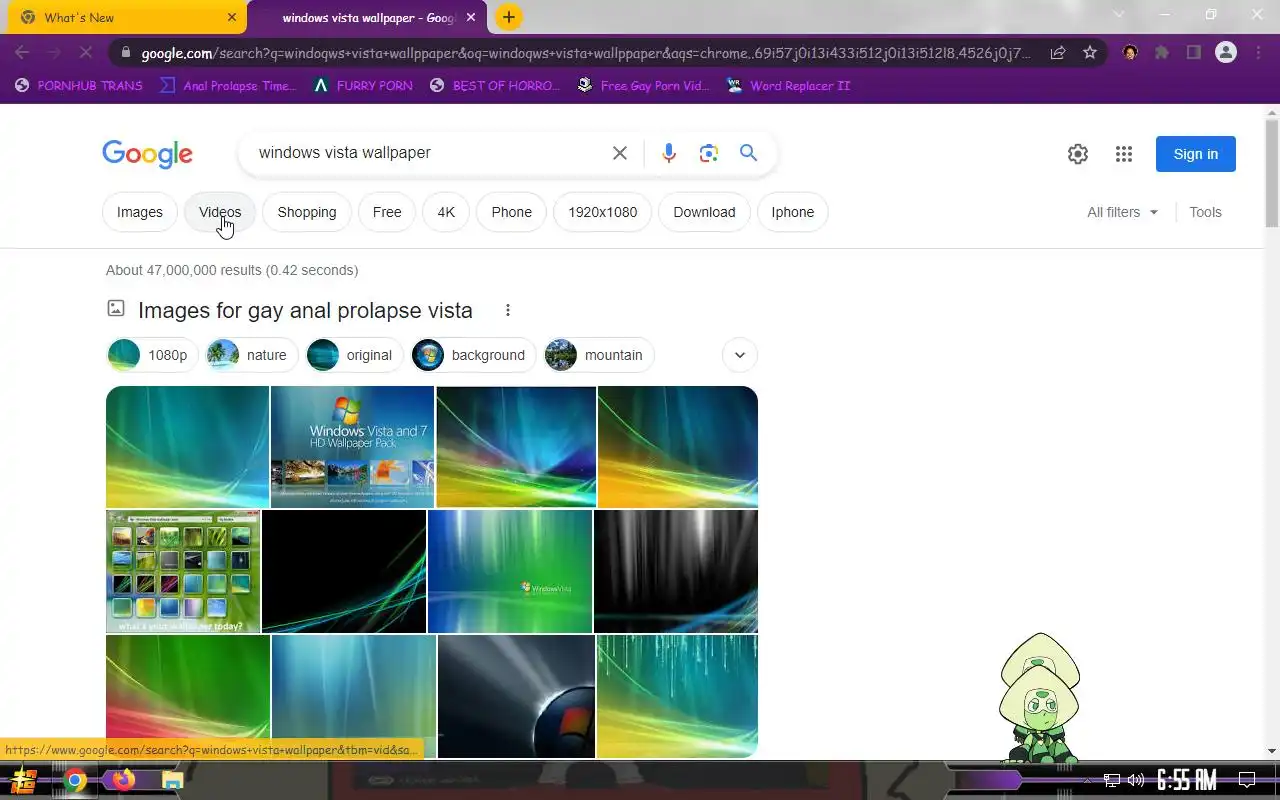Apply the Iphone filter chip
The height and width of the screenshot is (800, 1280).
[793, 212]
